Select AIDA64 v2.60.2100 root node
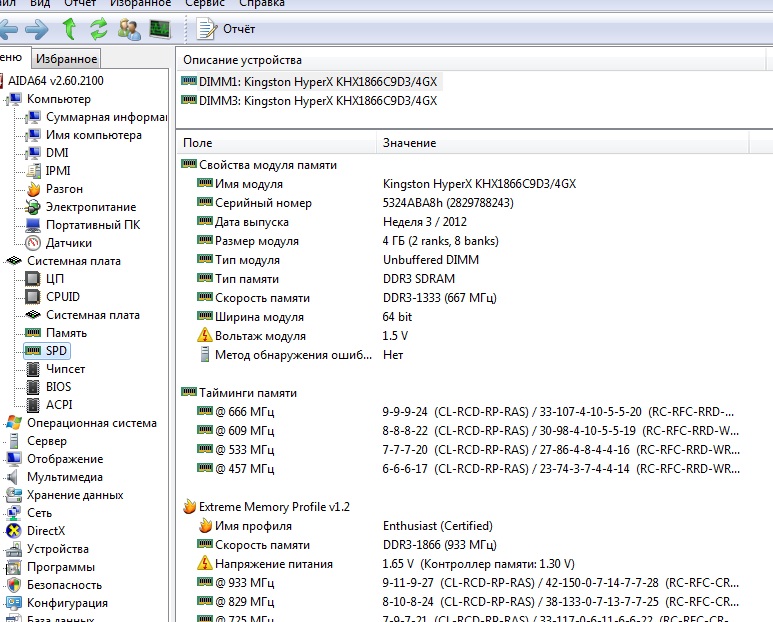Image resolution: width=773 pixels, height=622 pixels. 56,80
